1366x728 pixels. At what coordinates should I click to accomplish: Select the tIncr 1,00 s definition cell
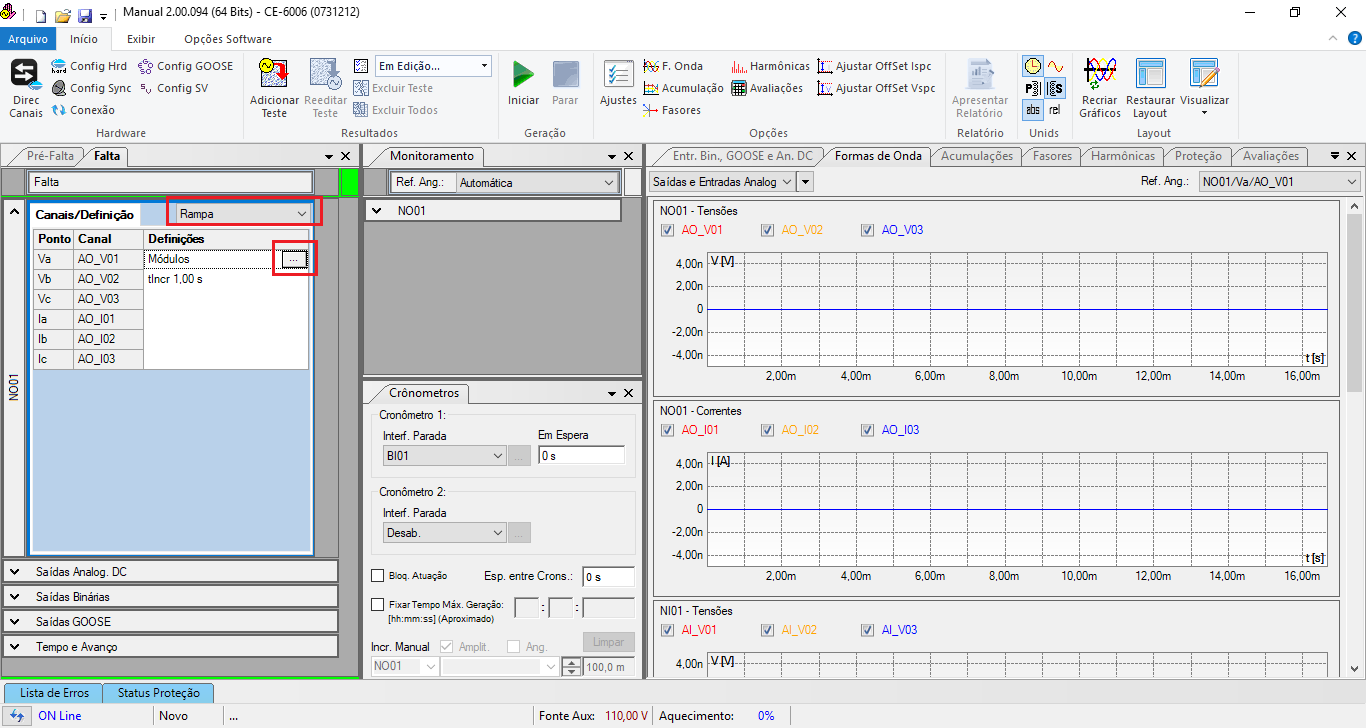pos(226,279)
